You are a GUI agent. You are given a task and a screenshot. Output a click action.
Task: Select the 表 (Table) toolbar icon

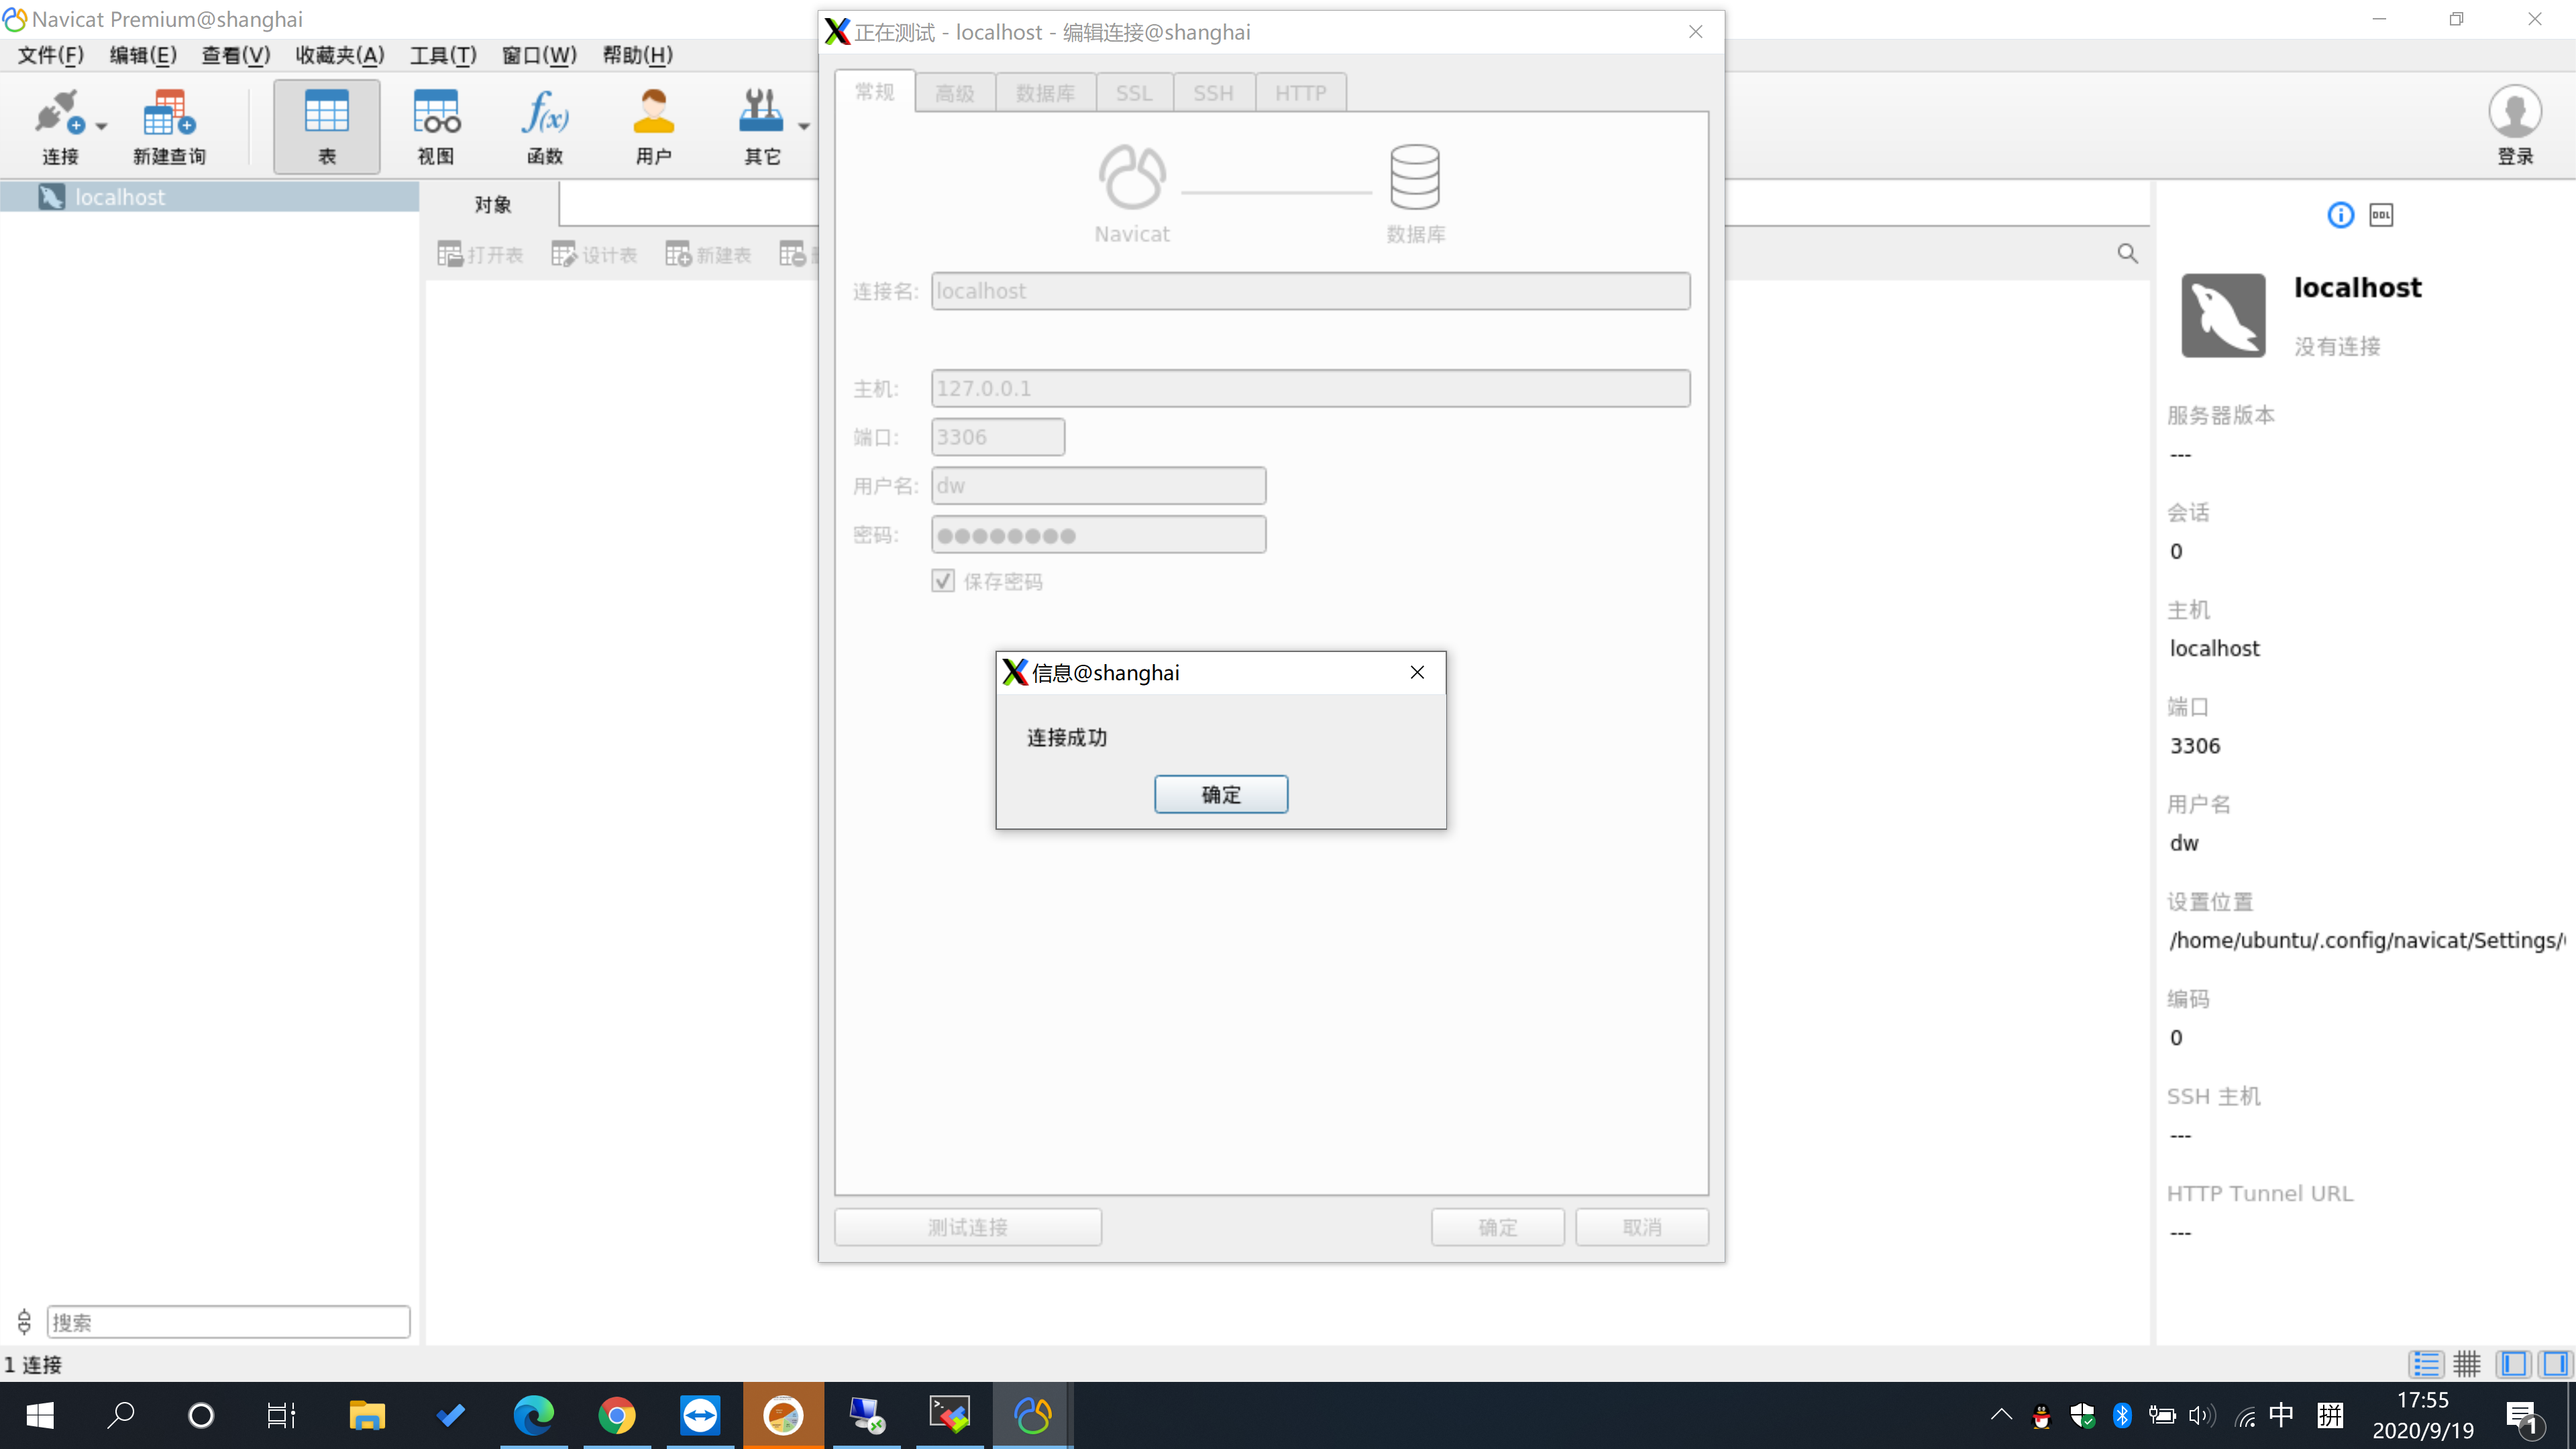click(x=327, y=126)
